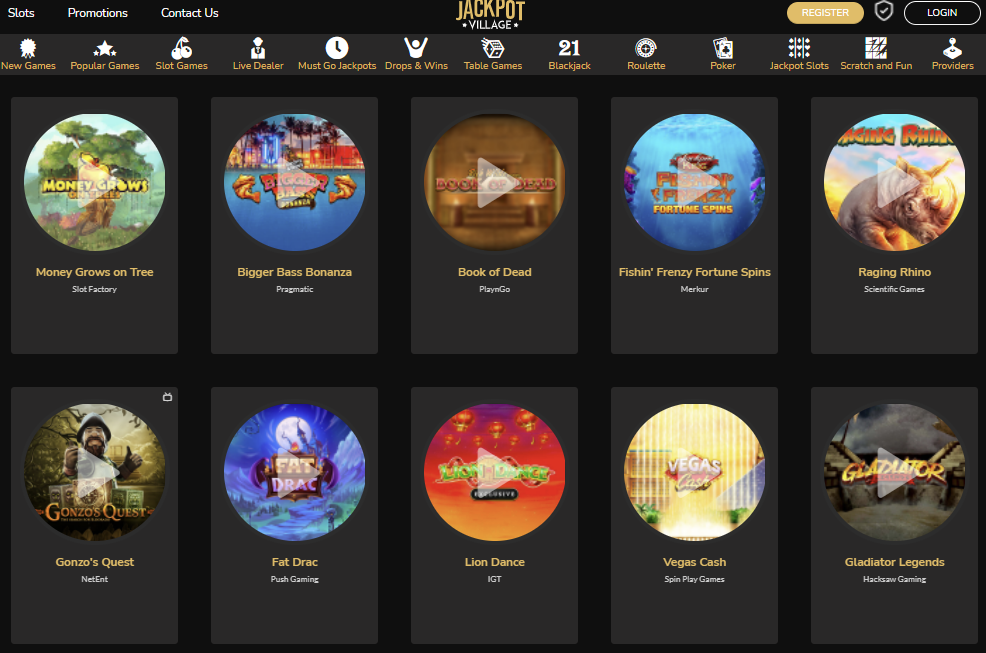The height and width of the screenshot is (653, 986).
Task: Launch the Lion Dance game thumbnail
Action: pyautogui.click(x=494, y=472)
